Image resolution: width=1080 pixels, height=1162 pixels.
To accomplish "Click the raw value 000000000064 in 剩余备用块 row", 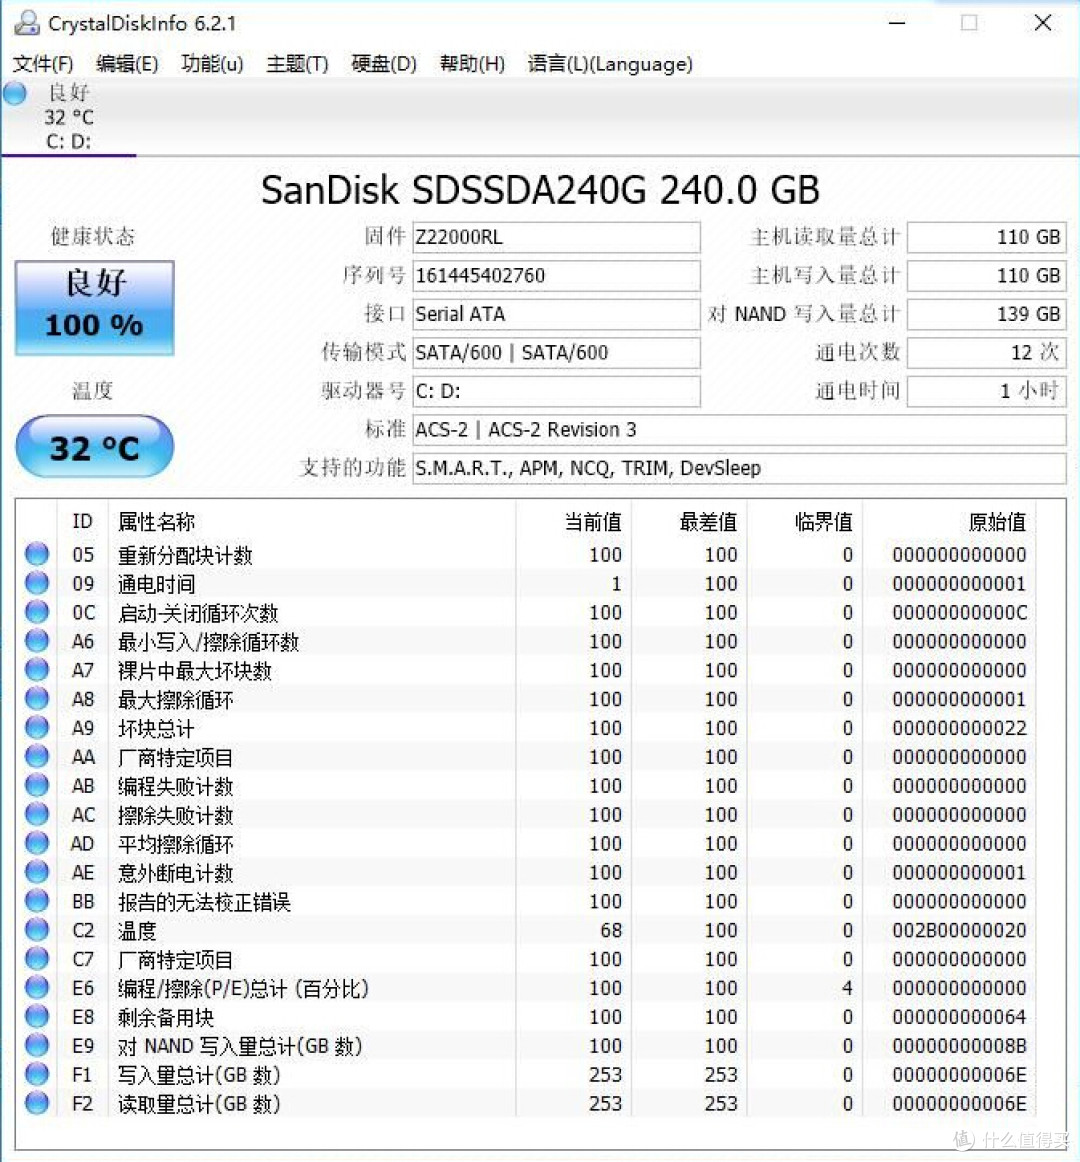I will [x=959, y=1017].
